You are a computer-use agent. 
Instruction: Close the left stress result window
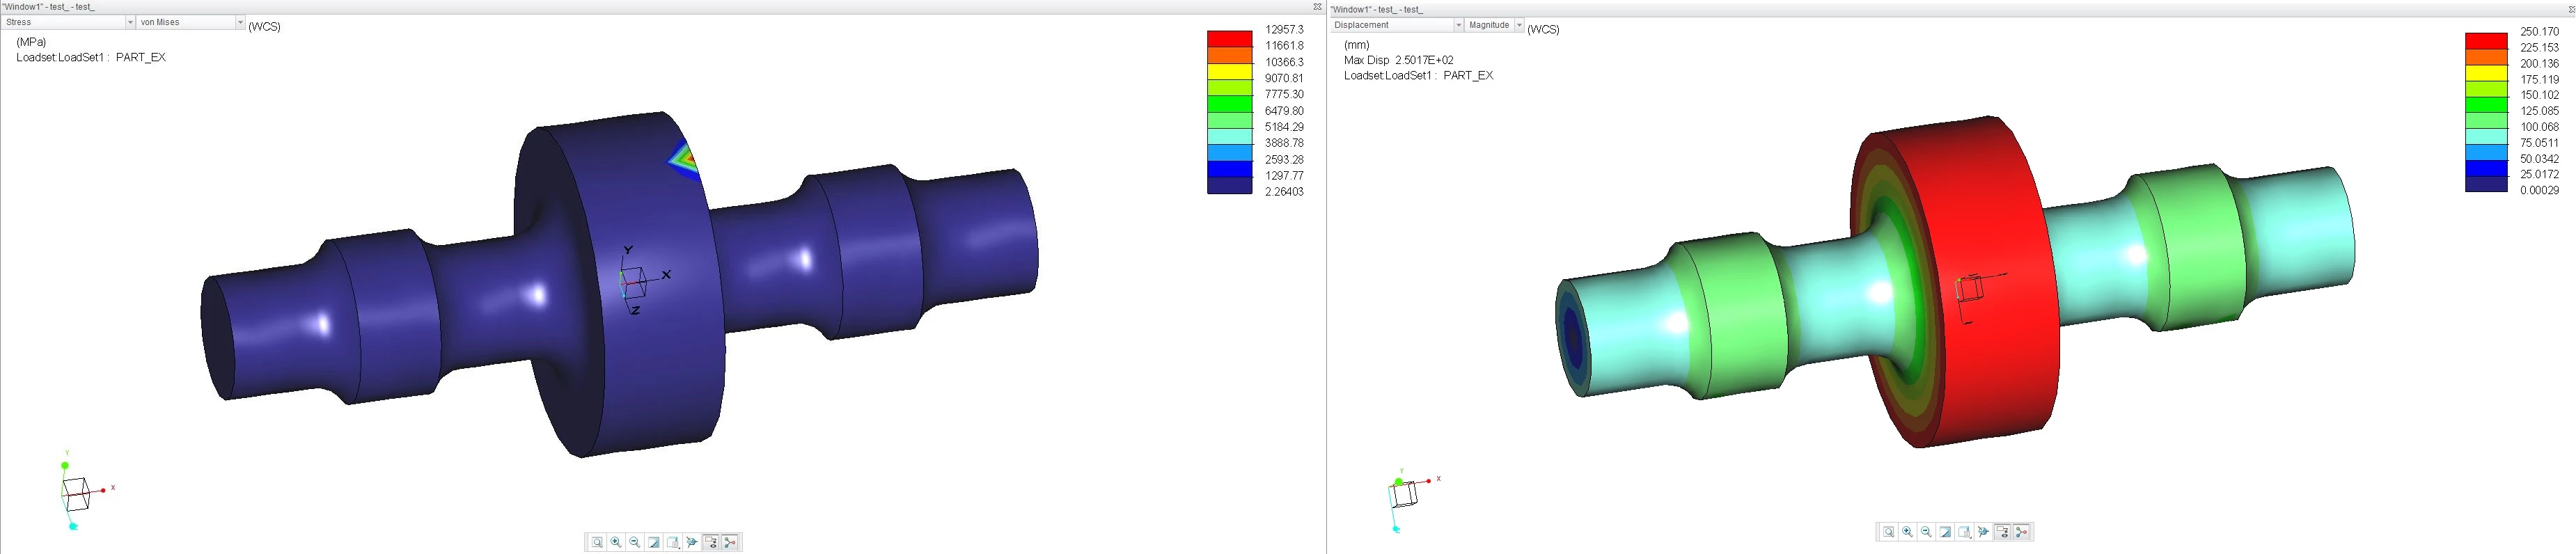tap(1317, 7)
